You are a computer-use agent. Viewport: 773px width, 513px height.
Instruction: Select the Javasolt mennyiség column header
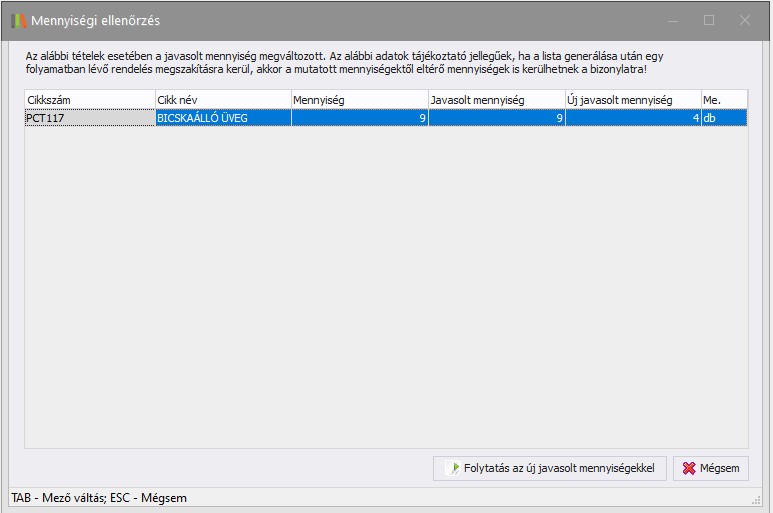(x=496, y=100)
